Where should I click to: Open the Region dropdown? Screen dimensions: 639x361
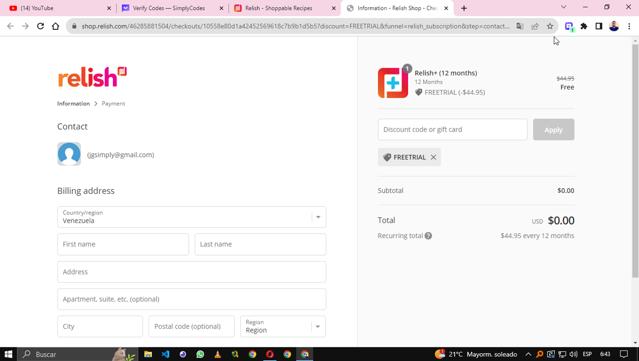coord(283,326)
